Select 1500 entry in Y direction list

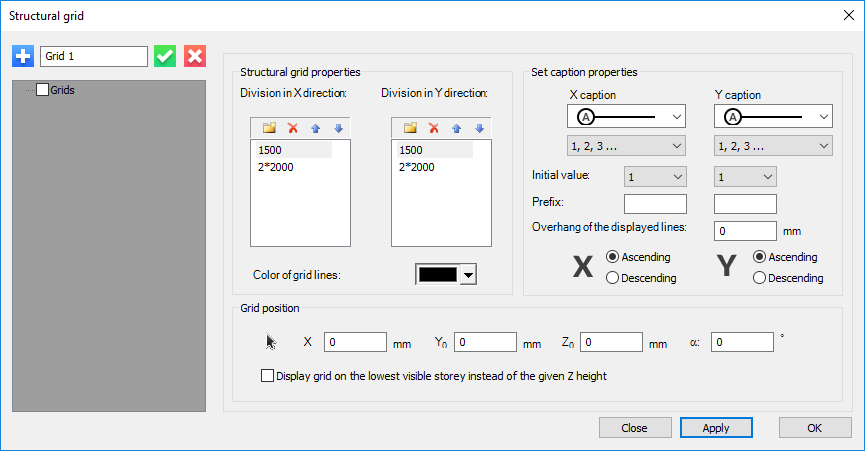[x=435, y=150]
